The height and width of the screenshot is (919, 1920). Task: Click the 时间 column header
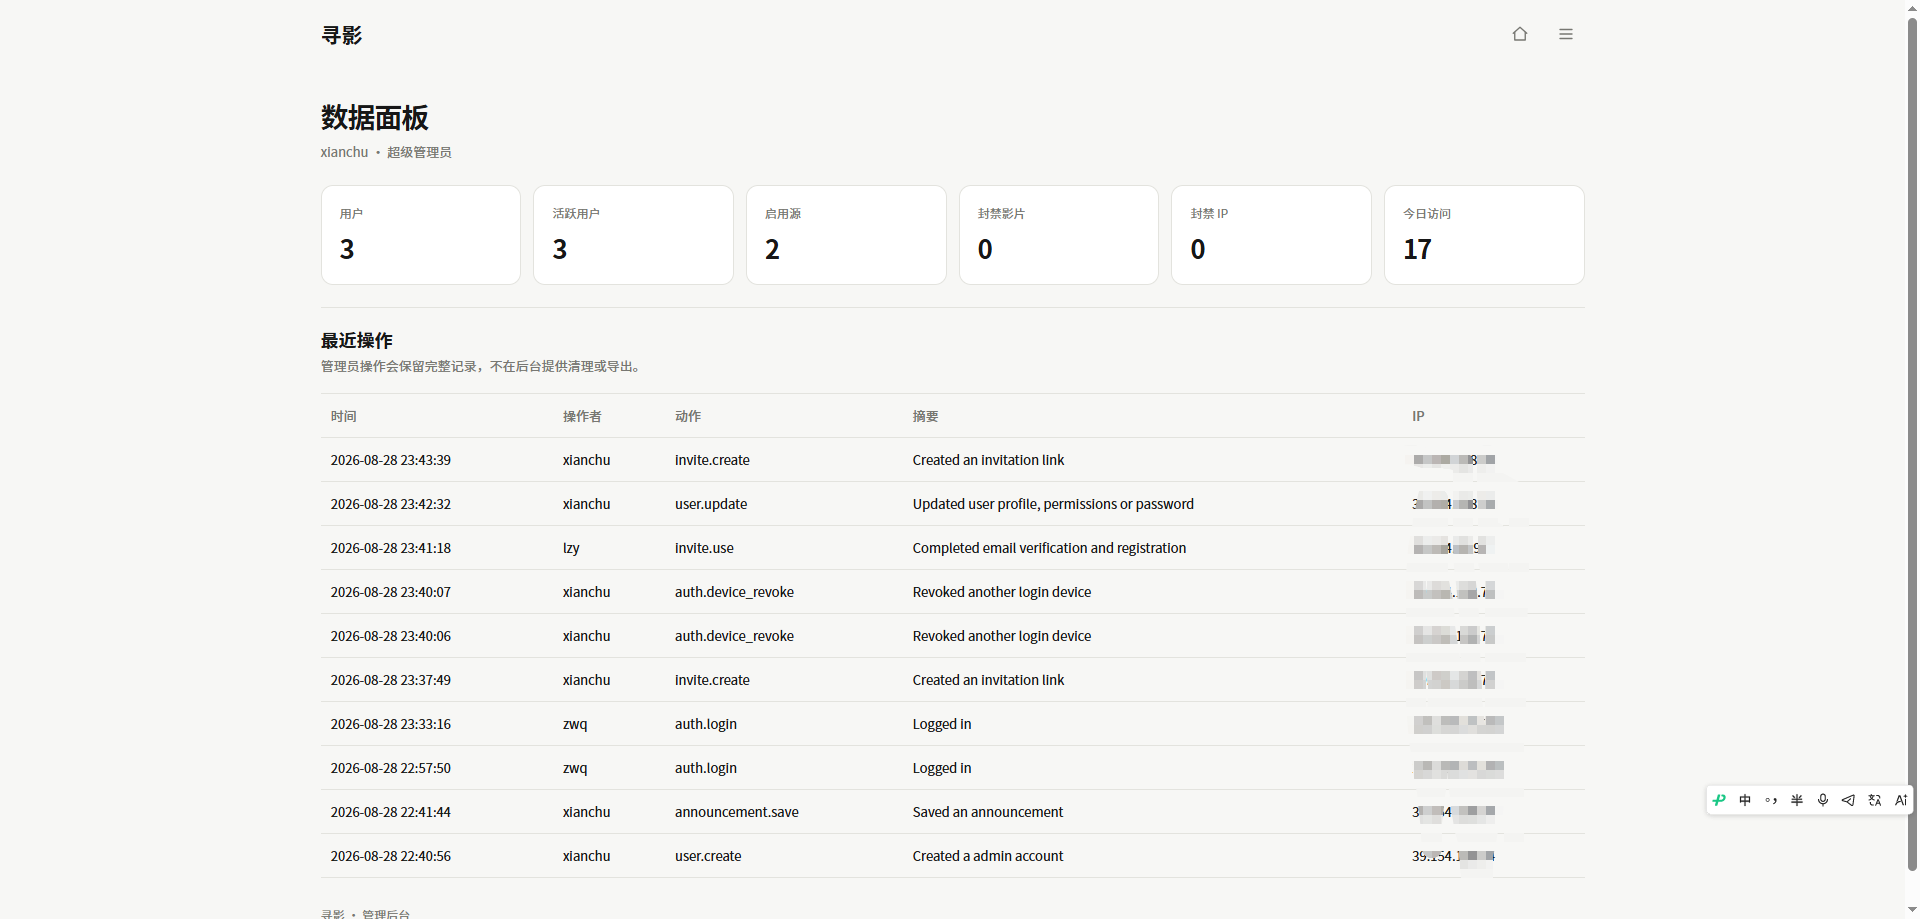point(344,416)
